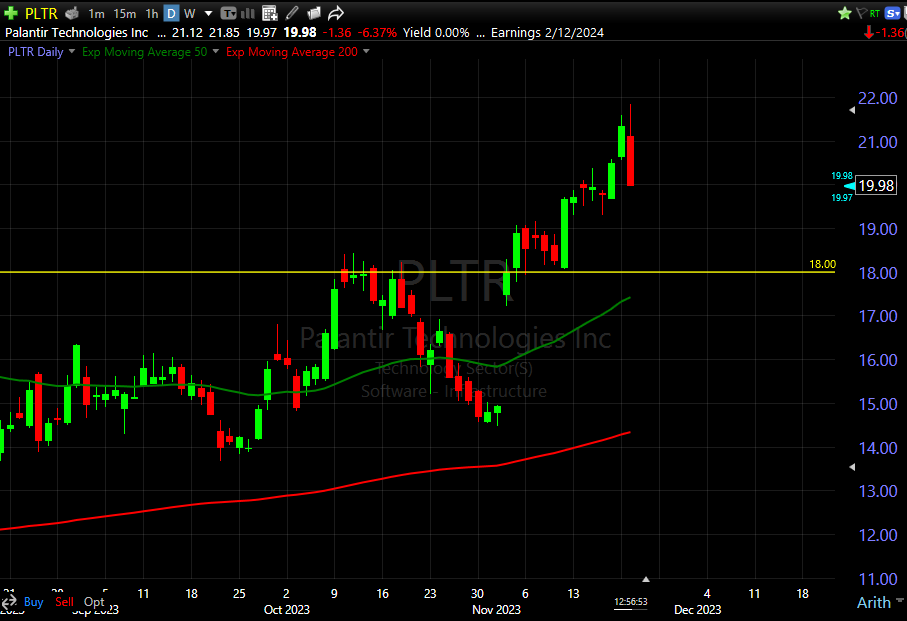The image size is (907, 621).
Task: Click the boxed 19.98 price tag on axis
Action: (x=876, y=186)
